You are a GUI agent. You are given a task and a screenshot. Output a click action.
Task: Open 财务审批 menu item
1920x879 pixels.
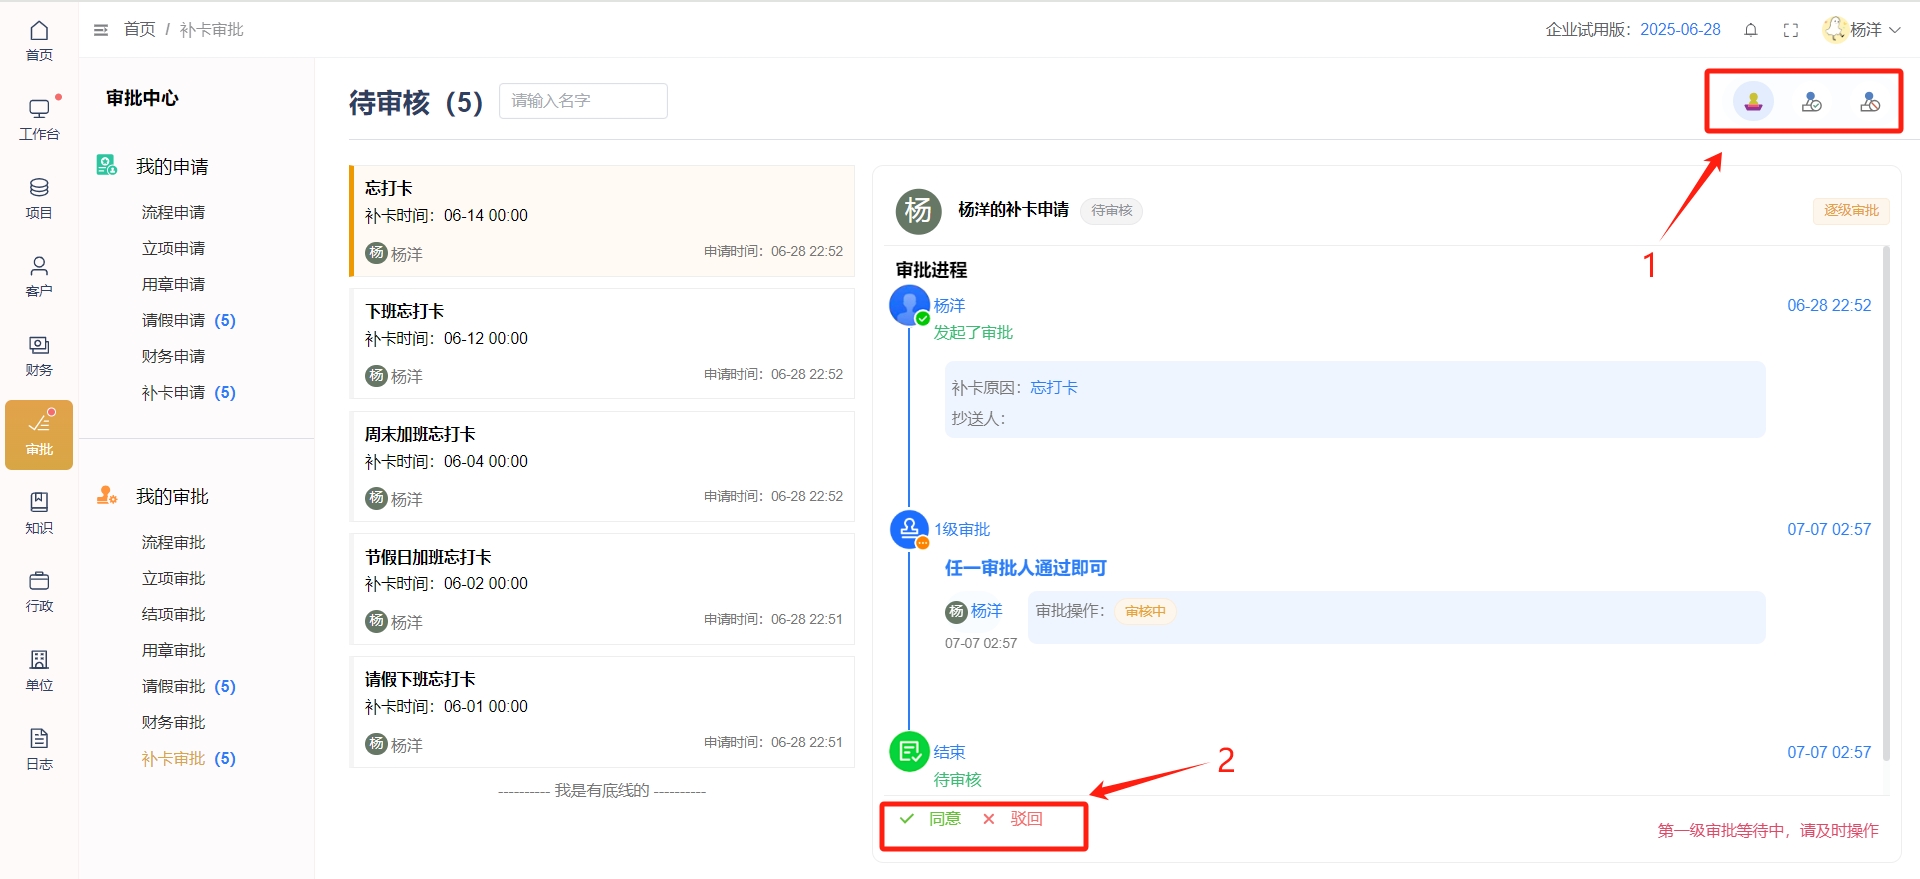pos(173,722)
